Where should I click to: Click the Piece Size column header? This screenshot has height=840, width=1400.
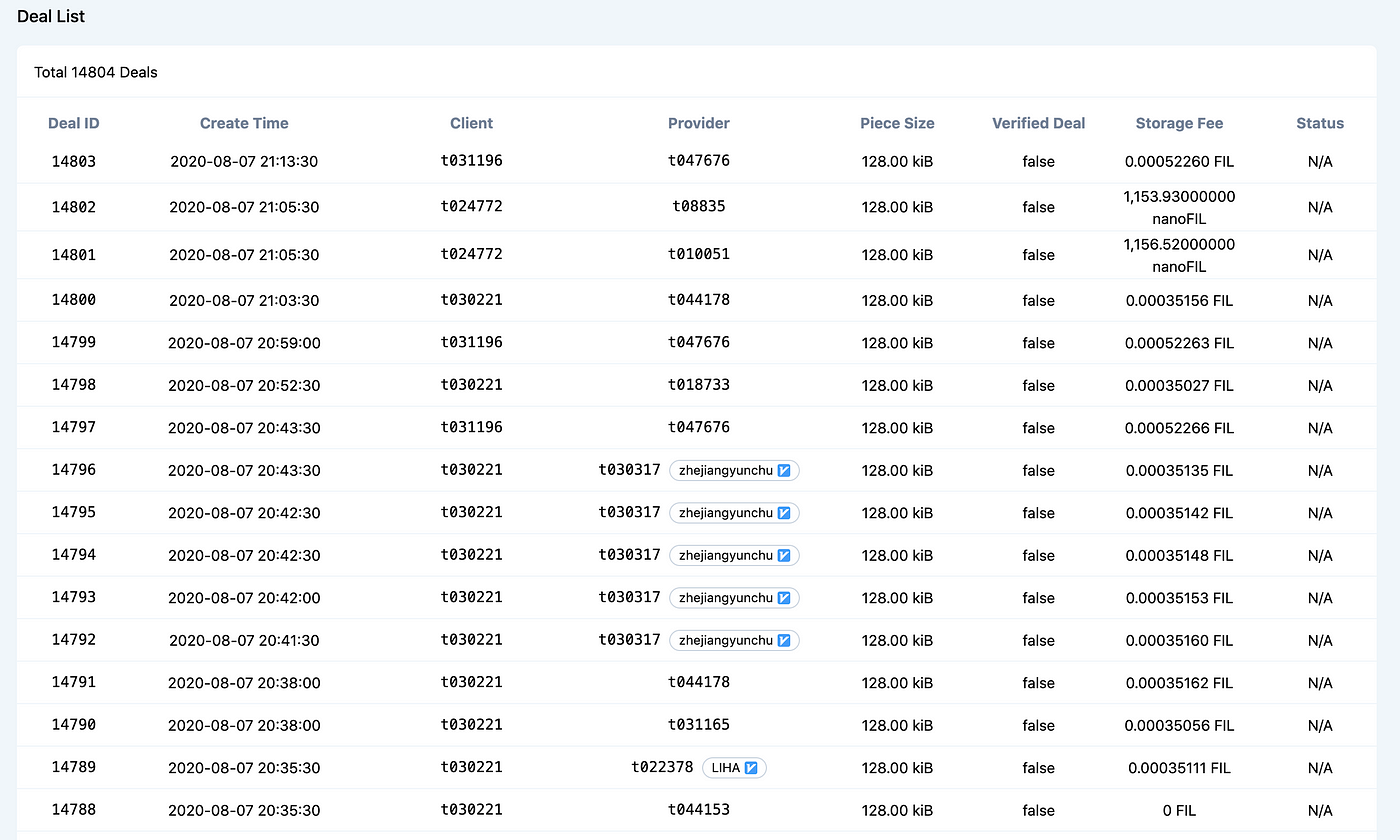[897, 124]
